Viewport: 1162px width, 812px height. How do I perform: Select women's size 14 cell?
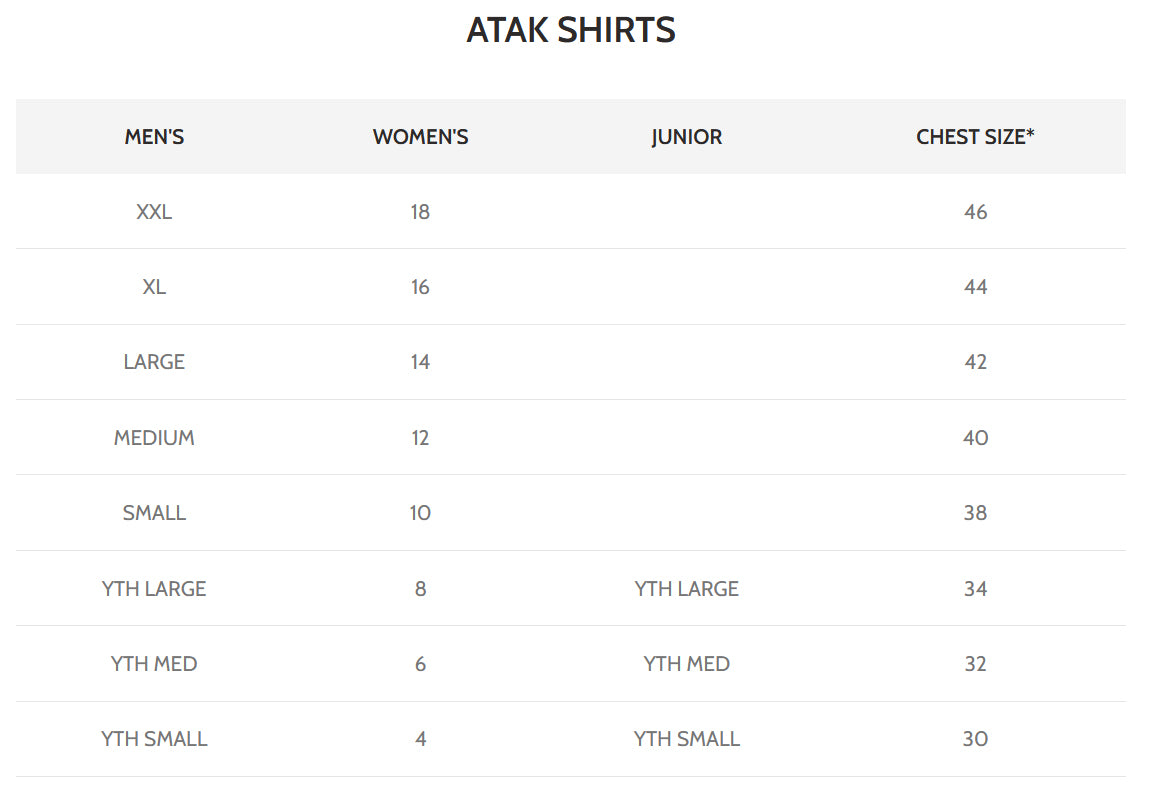pyautogui.click(x=420, y=362)
